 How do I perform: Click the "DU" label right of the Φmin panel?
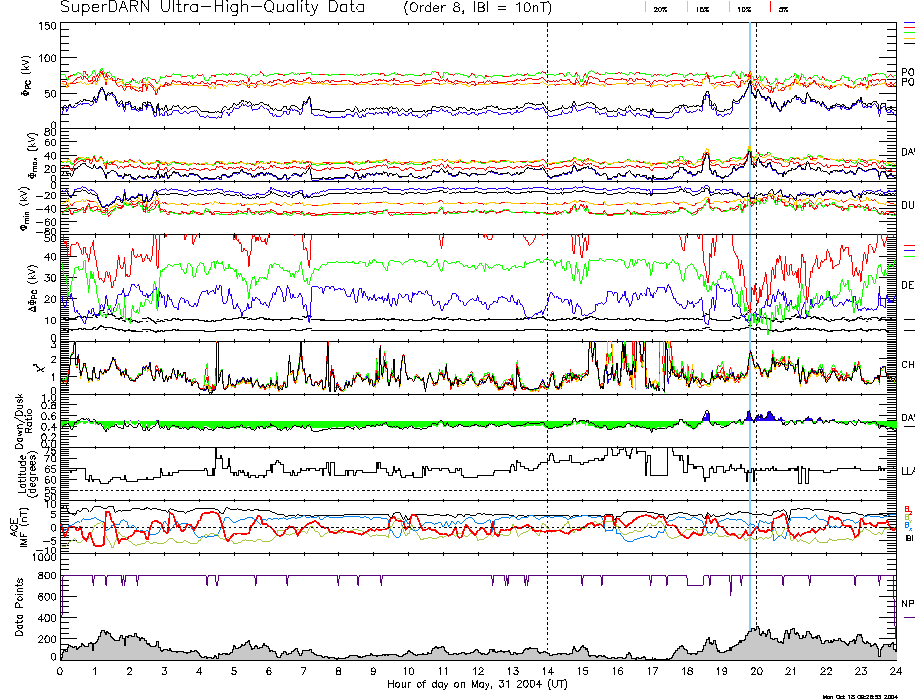pyautogui.click(x=907, y=205)
